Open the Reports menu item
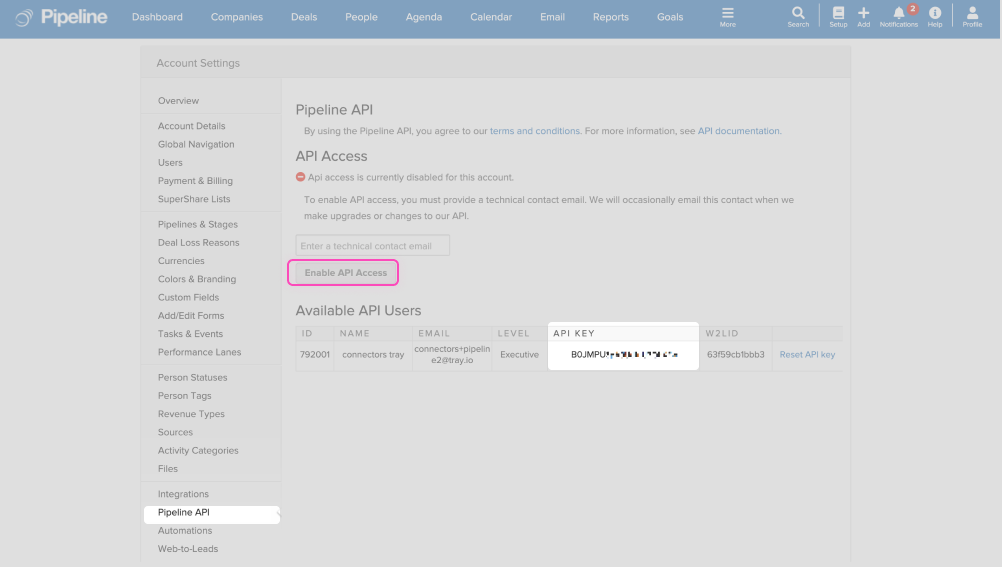The height and width of the screenshot is (567, 1002). [610, 17]
